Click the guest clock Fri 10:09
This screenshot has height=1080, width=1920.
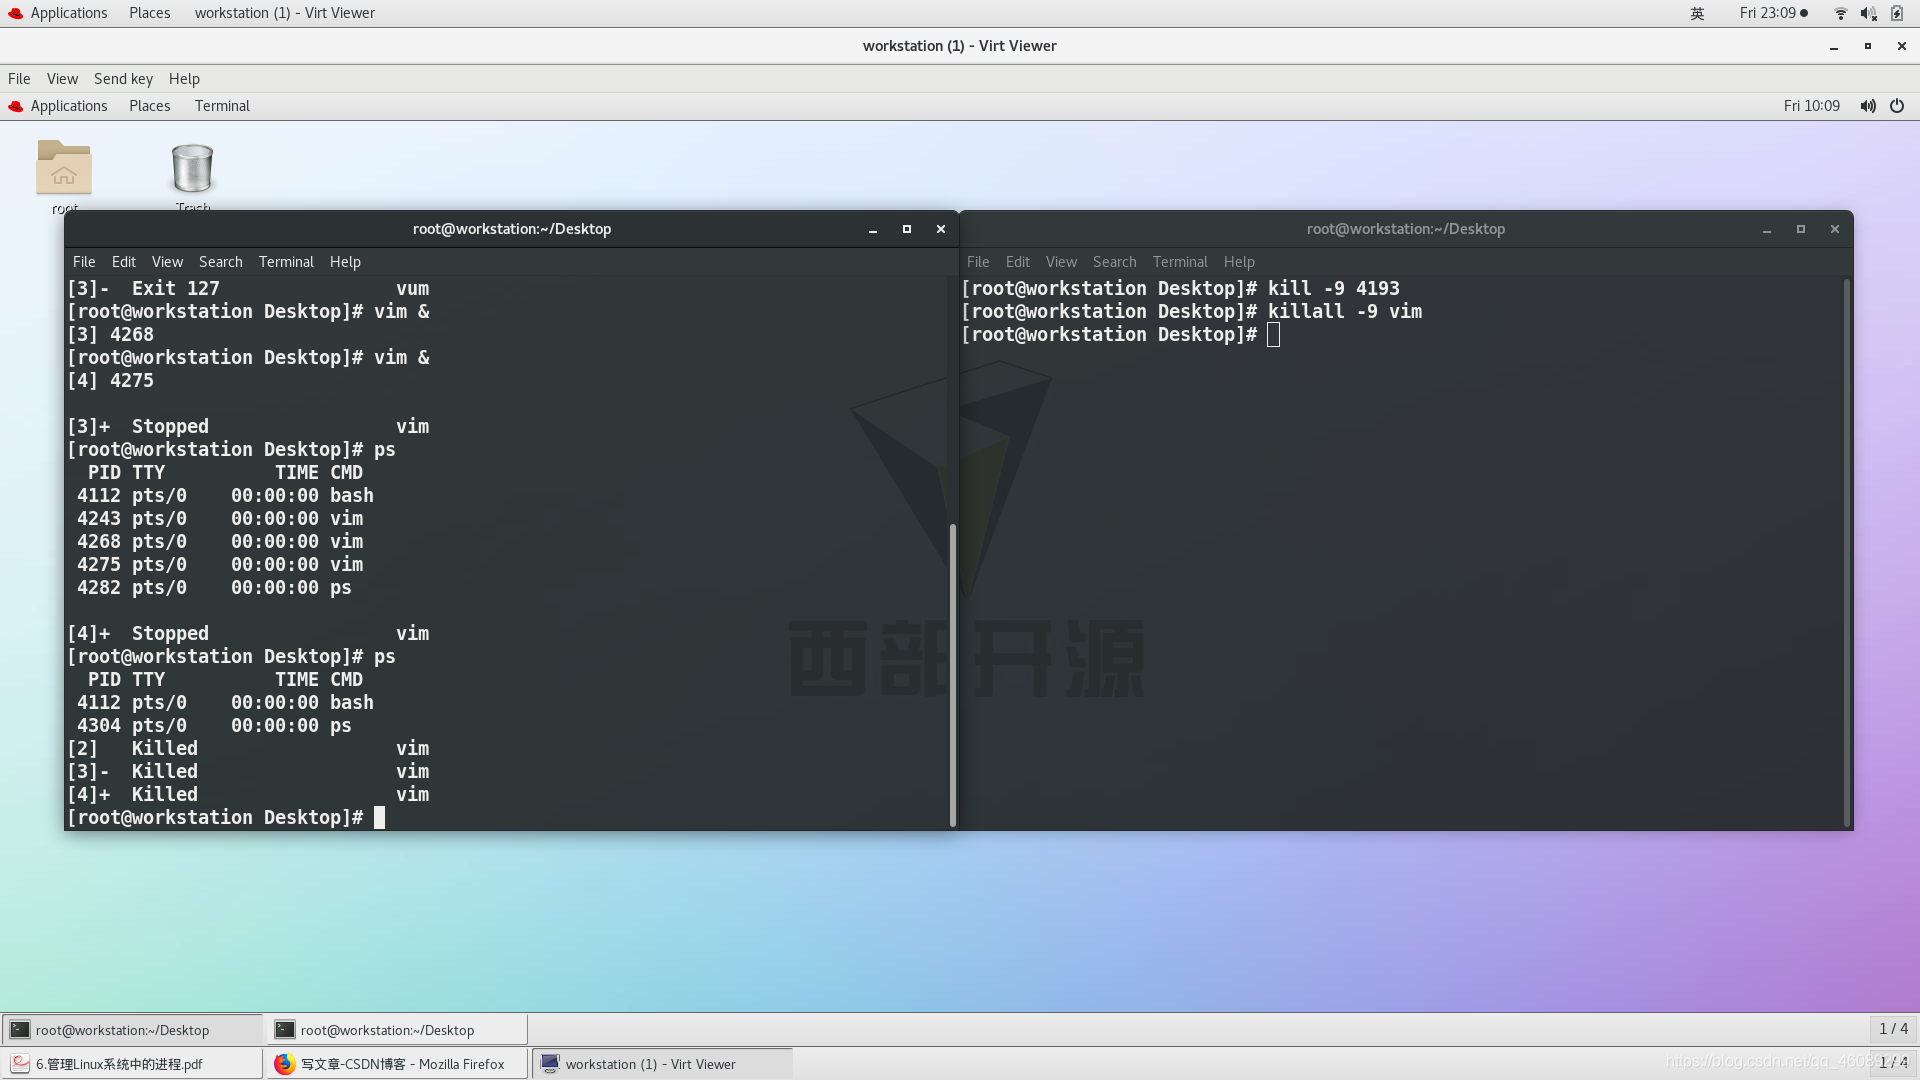point(1811,106)
